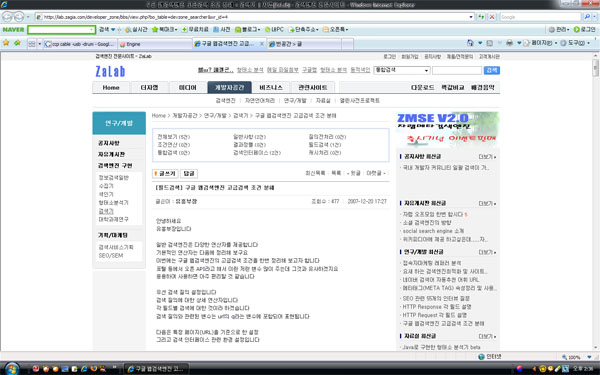
Task: Click the 전체보기 (5건) category link
Action: click(x=173, y=137)
